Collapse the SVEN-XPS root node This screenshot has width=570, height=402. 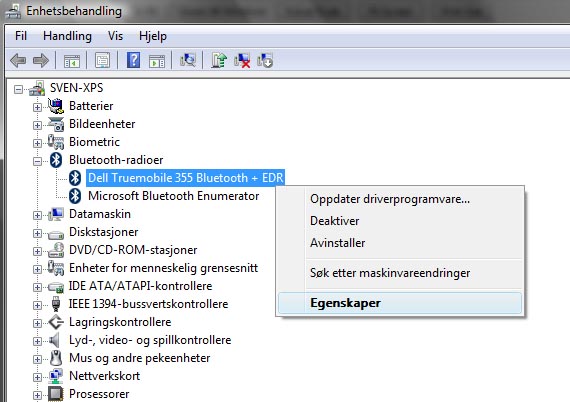pos(18,89)
